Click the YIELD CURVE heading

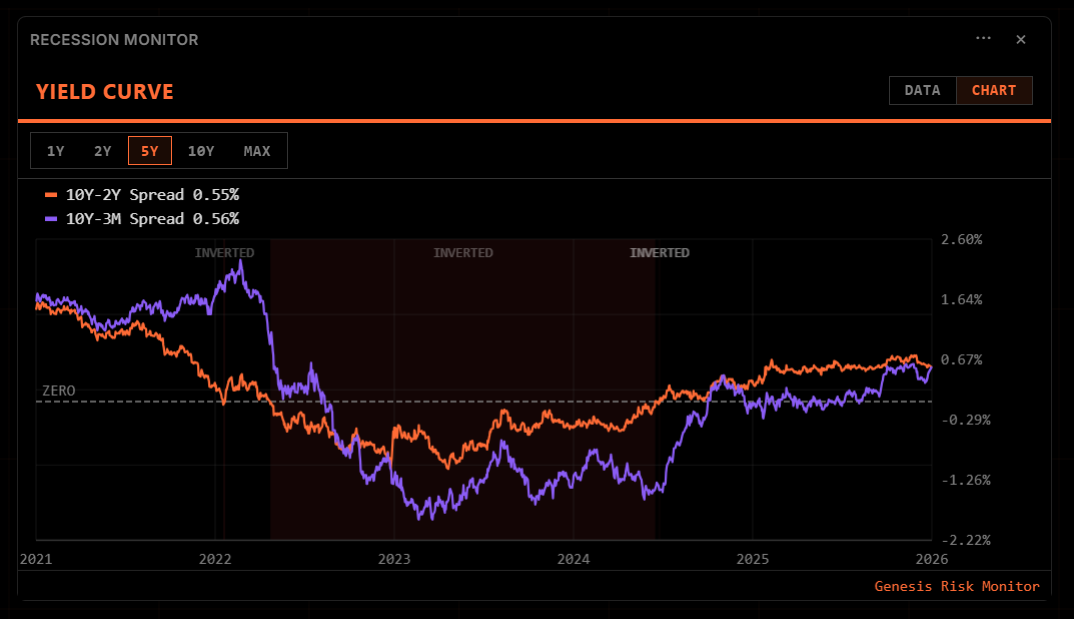click(x=104, y=91)
